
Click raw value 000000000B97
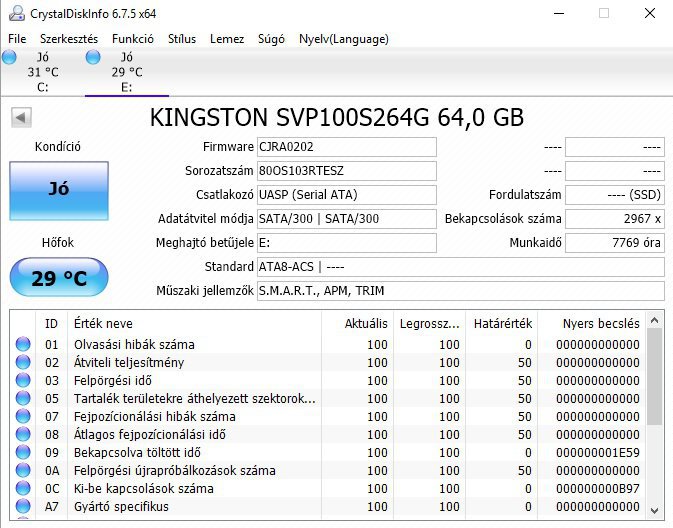598,489
